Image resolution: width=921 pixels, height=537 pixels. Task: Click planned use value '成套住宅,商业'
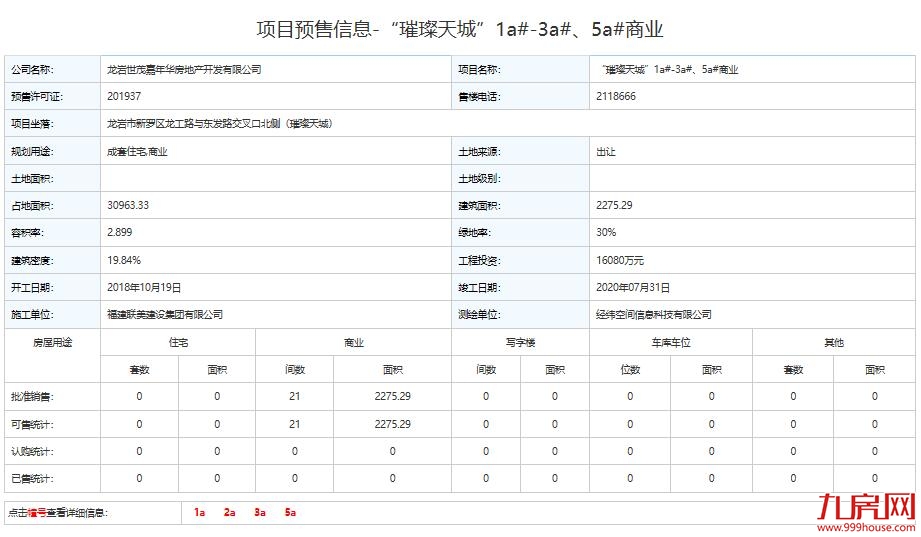coord(137,152)
